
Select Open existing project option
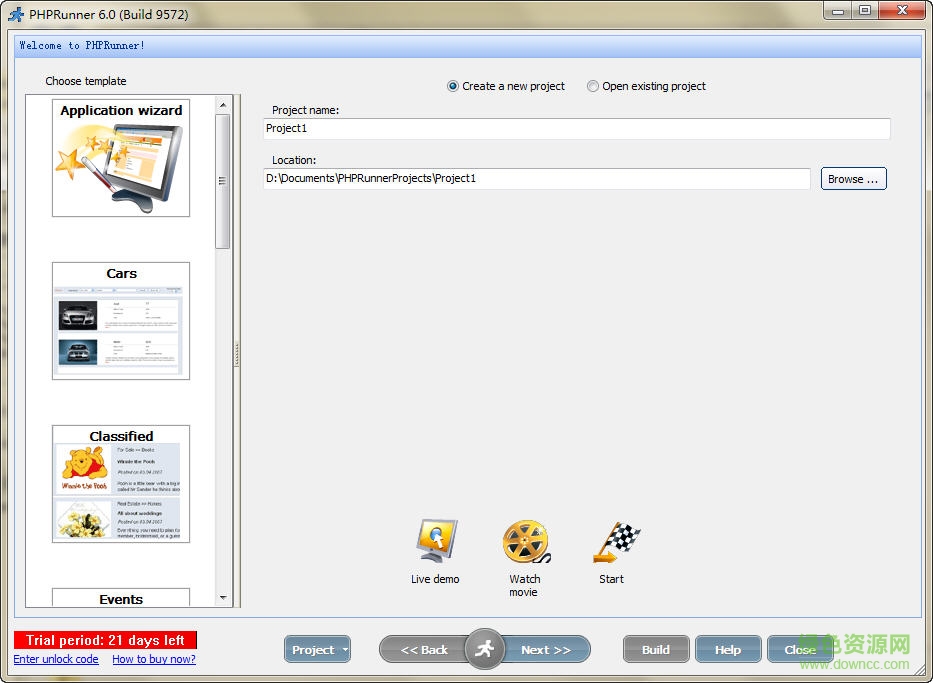(646, 86)
